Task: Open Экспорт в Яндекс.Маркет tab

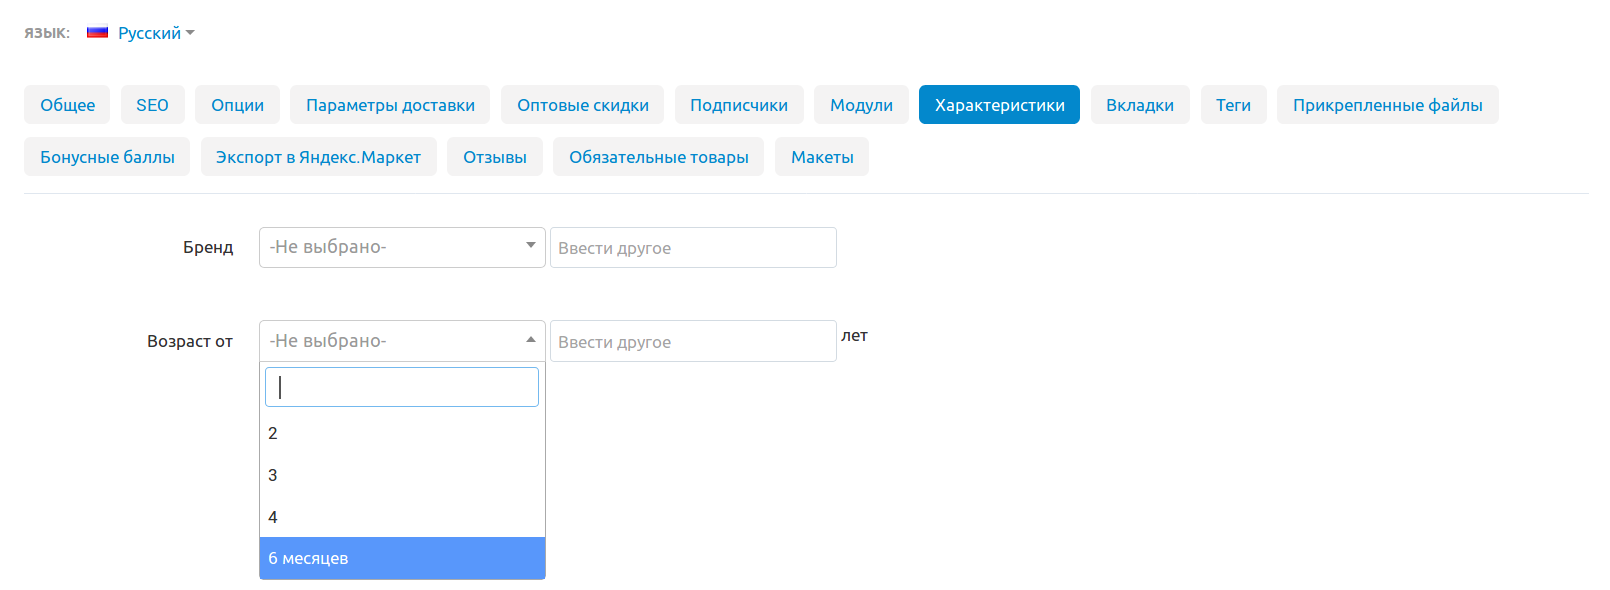Action: pyautogui.click(x=318, y=157)
